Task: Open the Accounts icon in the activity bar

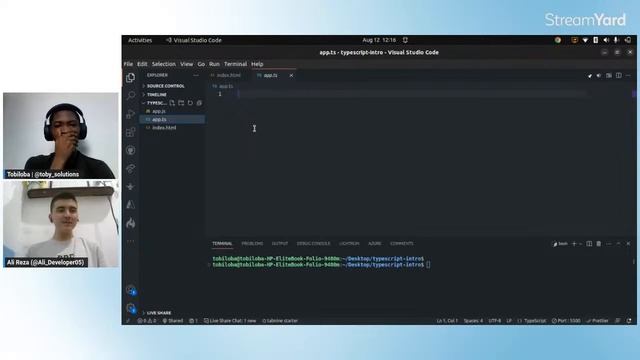Action: [131, 290]
